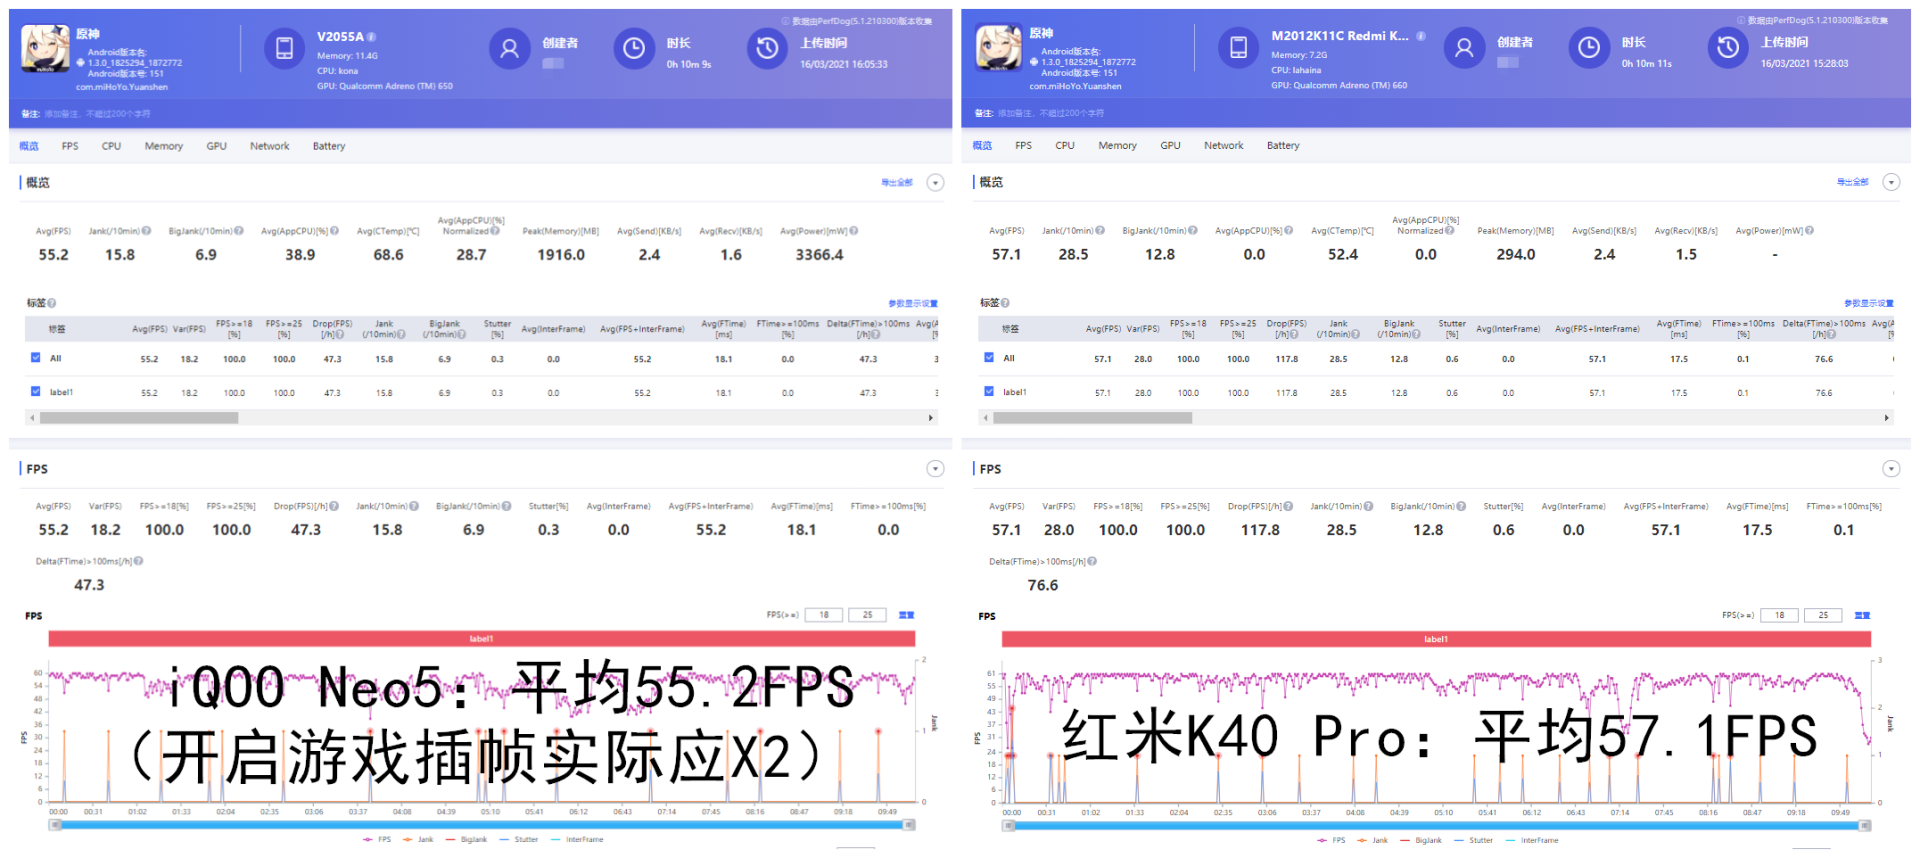Click the duration clock icon showing 0h 10m 9s
This screenshot has height=858, width=1920.
pyautogui.click(x=634, y=48)
